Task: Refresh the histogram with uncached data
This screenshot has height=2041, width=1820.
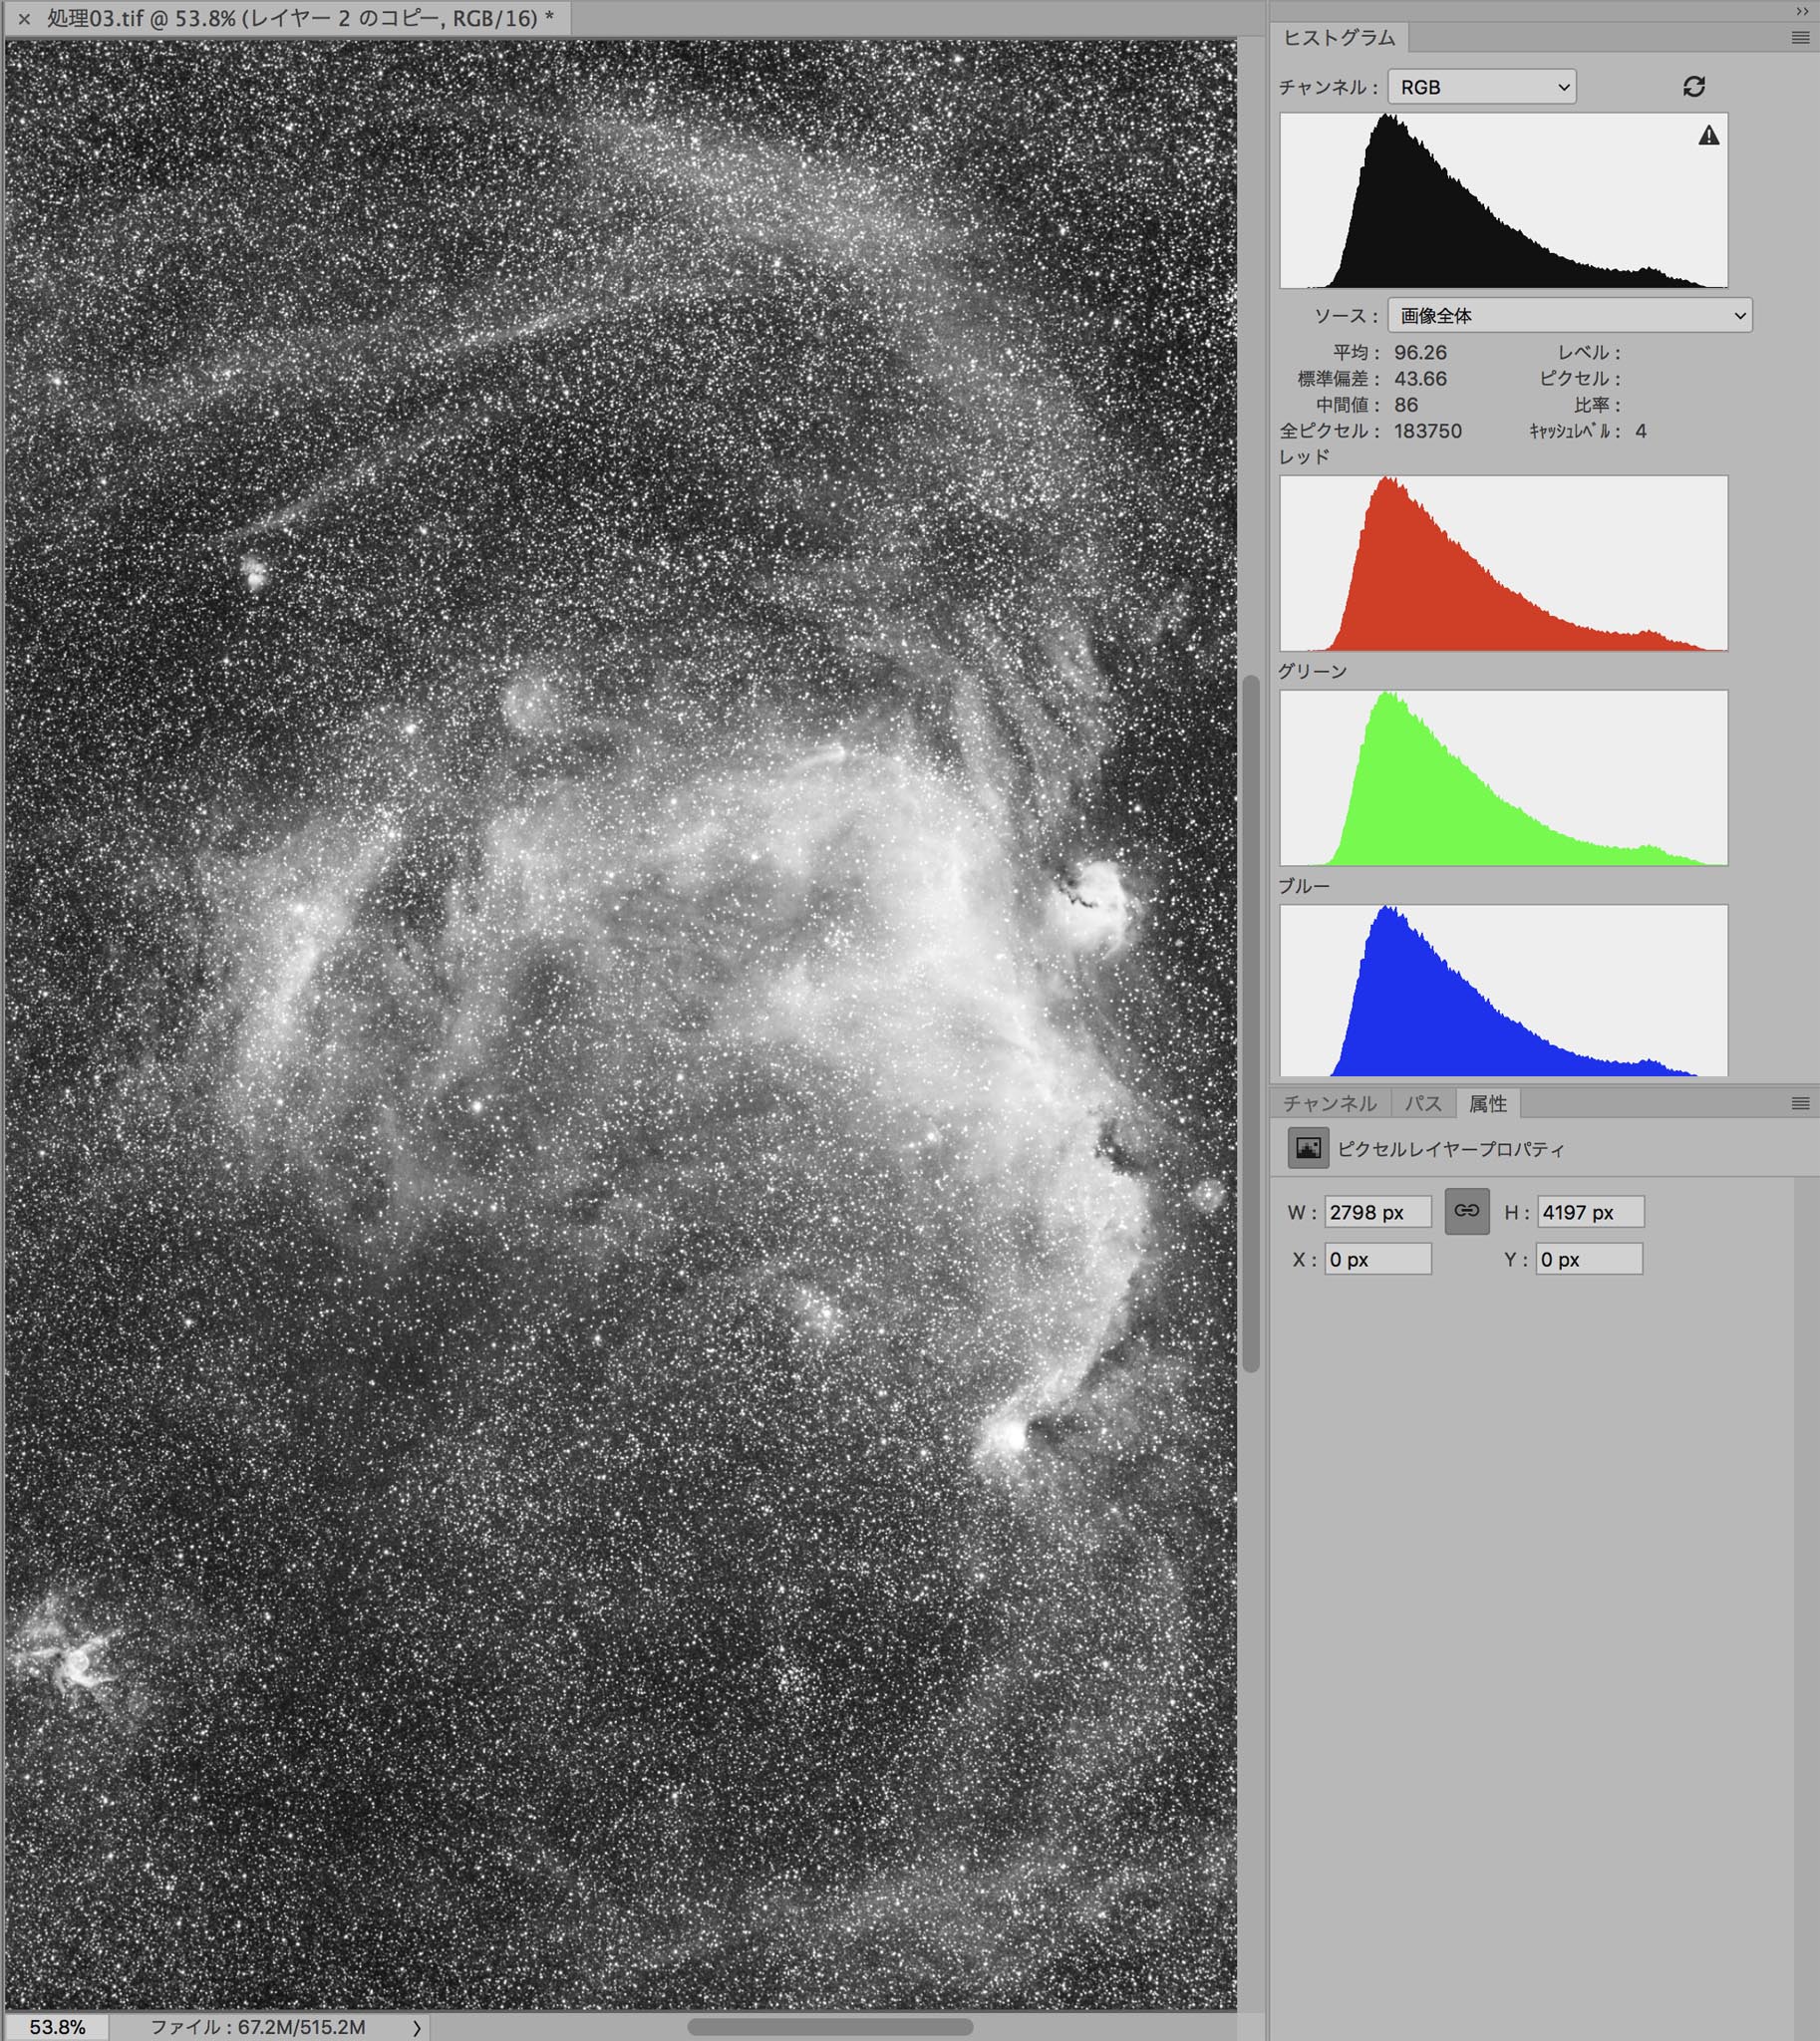Action: [x=1693, y=87]
